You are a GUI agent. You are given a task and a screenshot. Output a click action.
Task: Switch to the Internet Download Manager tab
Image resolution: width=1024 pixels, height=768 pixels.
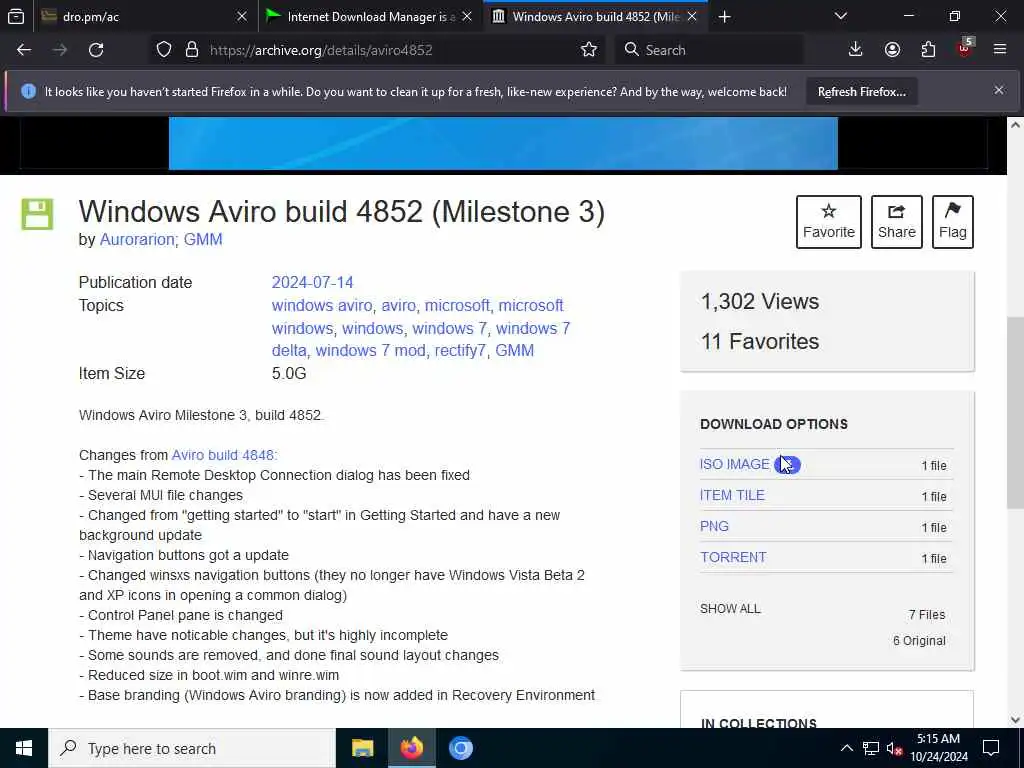[x=369, y=16]
